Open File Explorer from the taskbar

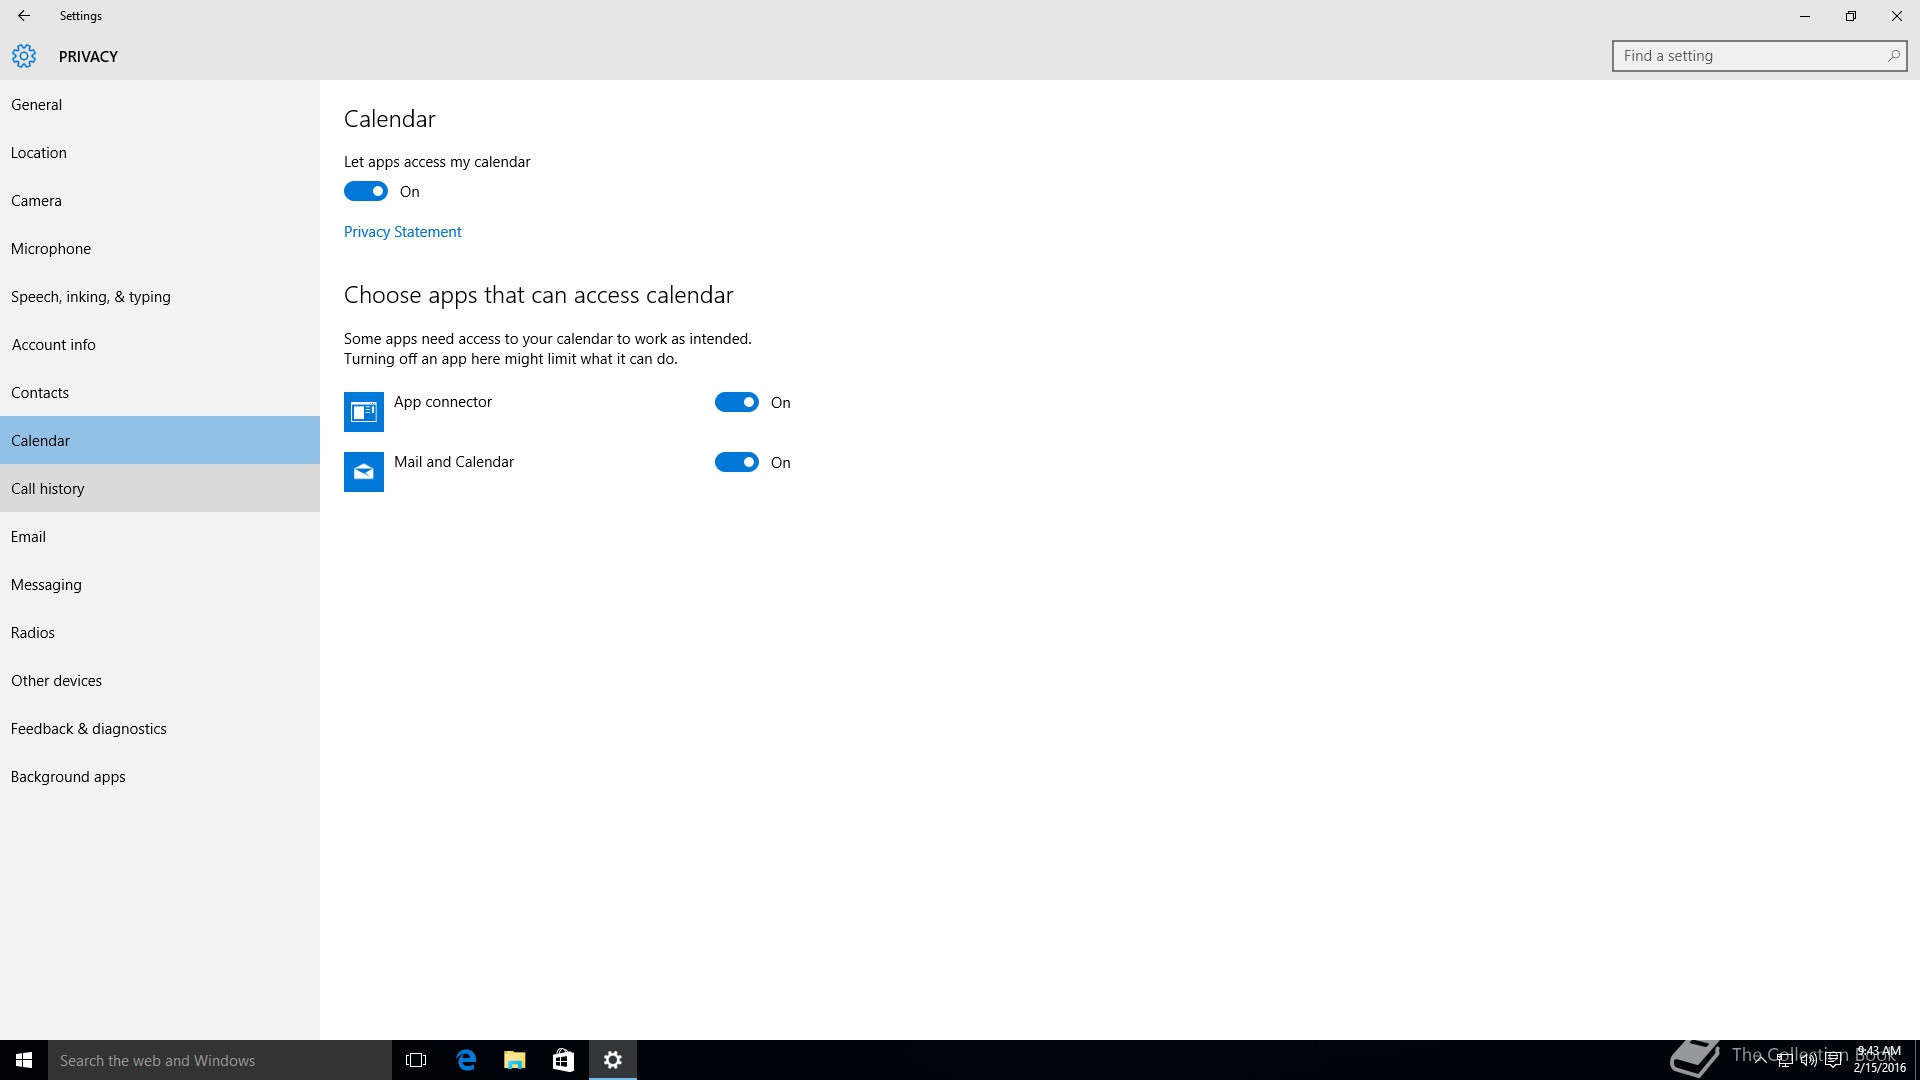[x=514, y=1060]
